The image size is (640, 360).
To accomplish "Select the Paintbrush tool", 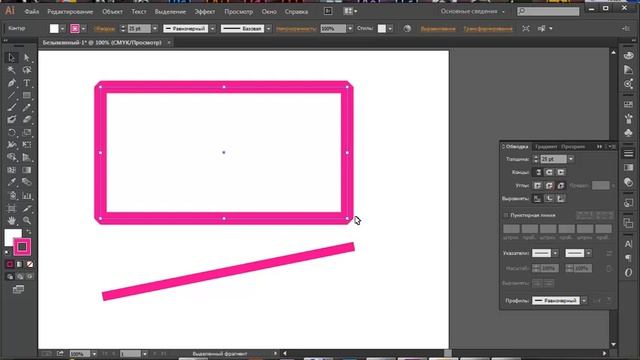I will click(x=11, y=108).
